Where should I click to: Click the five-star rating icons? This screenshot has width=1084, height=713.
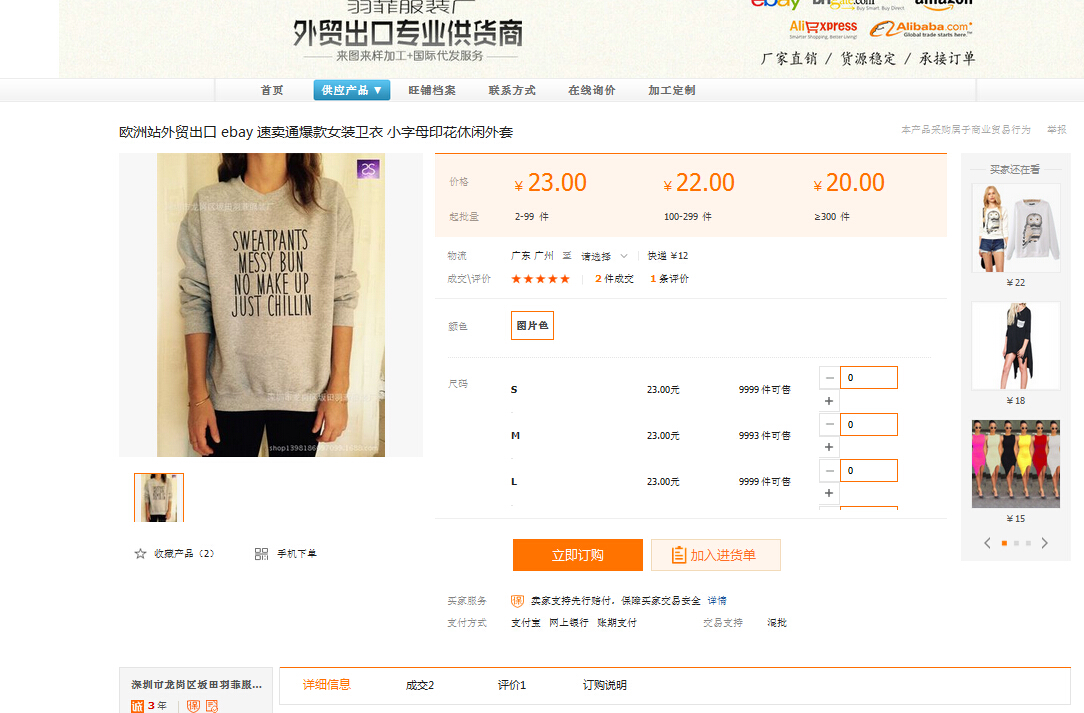coord(540,279)
